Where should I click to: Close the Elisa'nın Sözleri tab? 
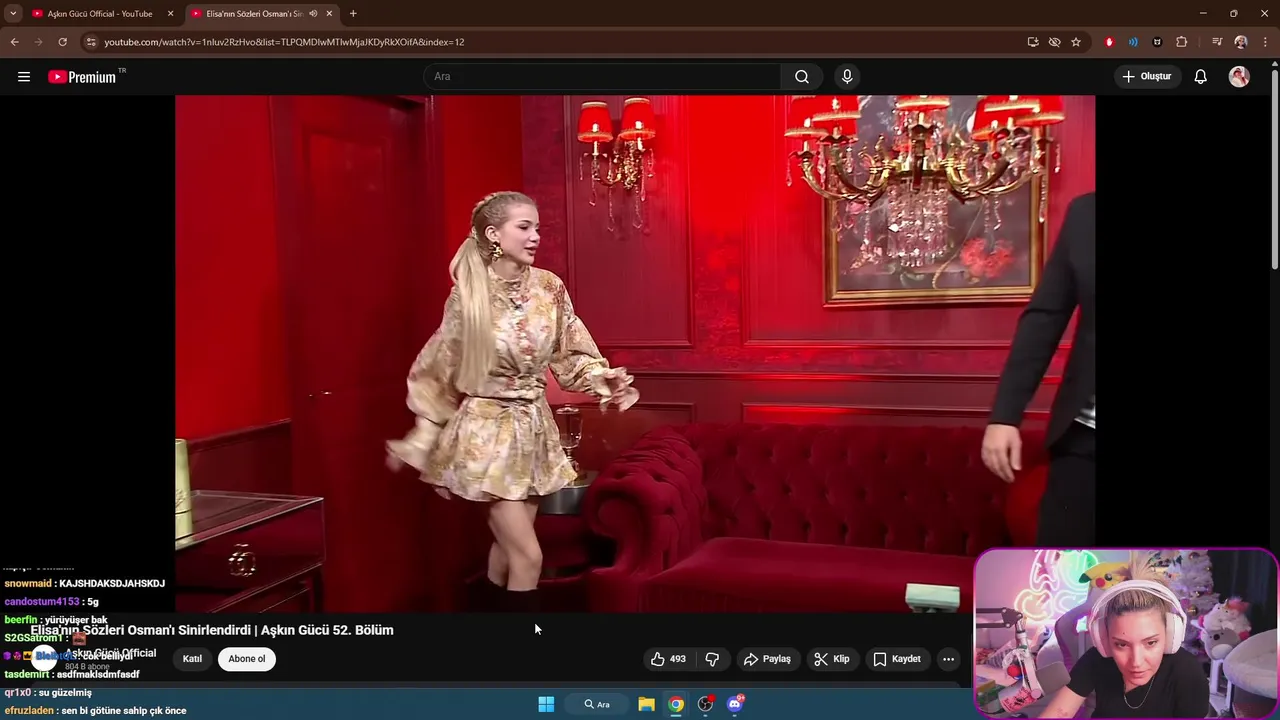click(x=329, y=14)
